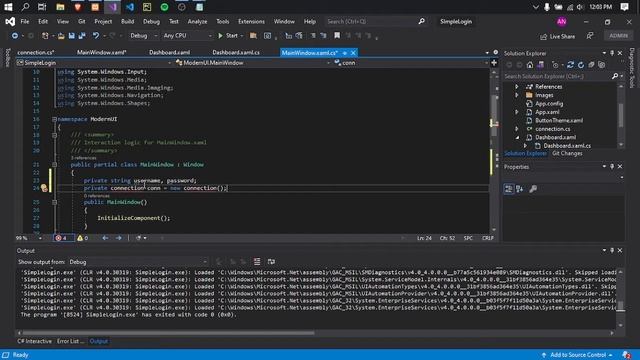
Task: Click Clear All icon in Output panel
Action: click(257, 262)
